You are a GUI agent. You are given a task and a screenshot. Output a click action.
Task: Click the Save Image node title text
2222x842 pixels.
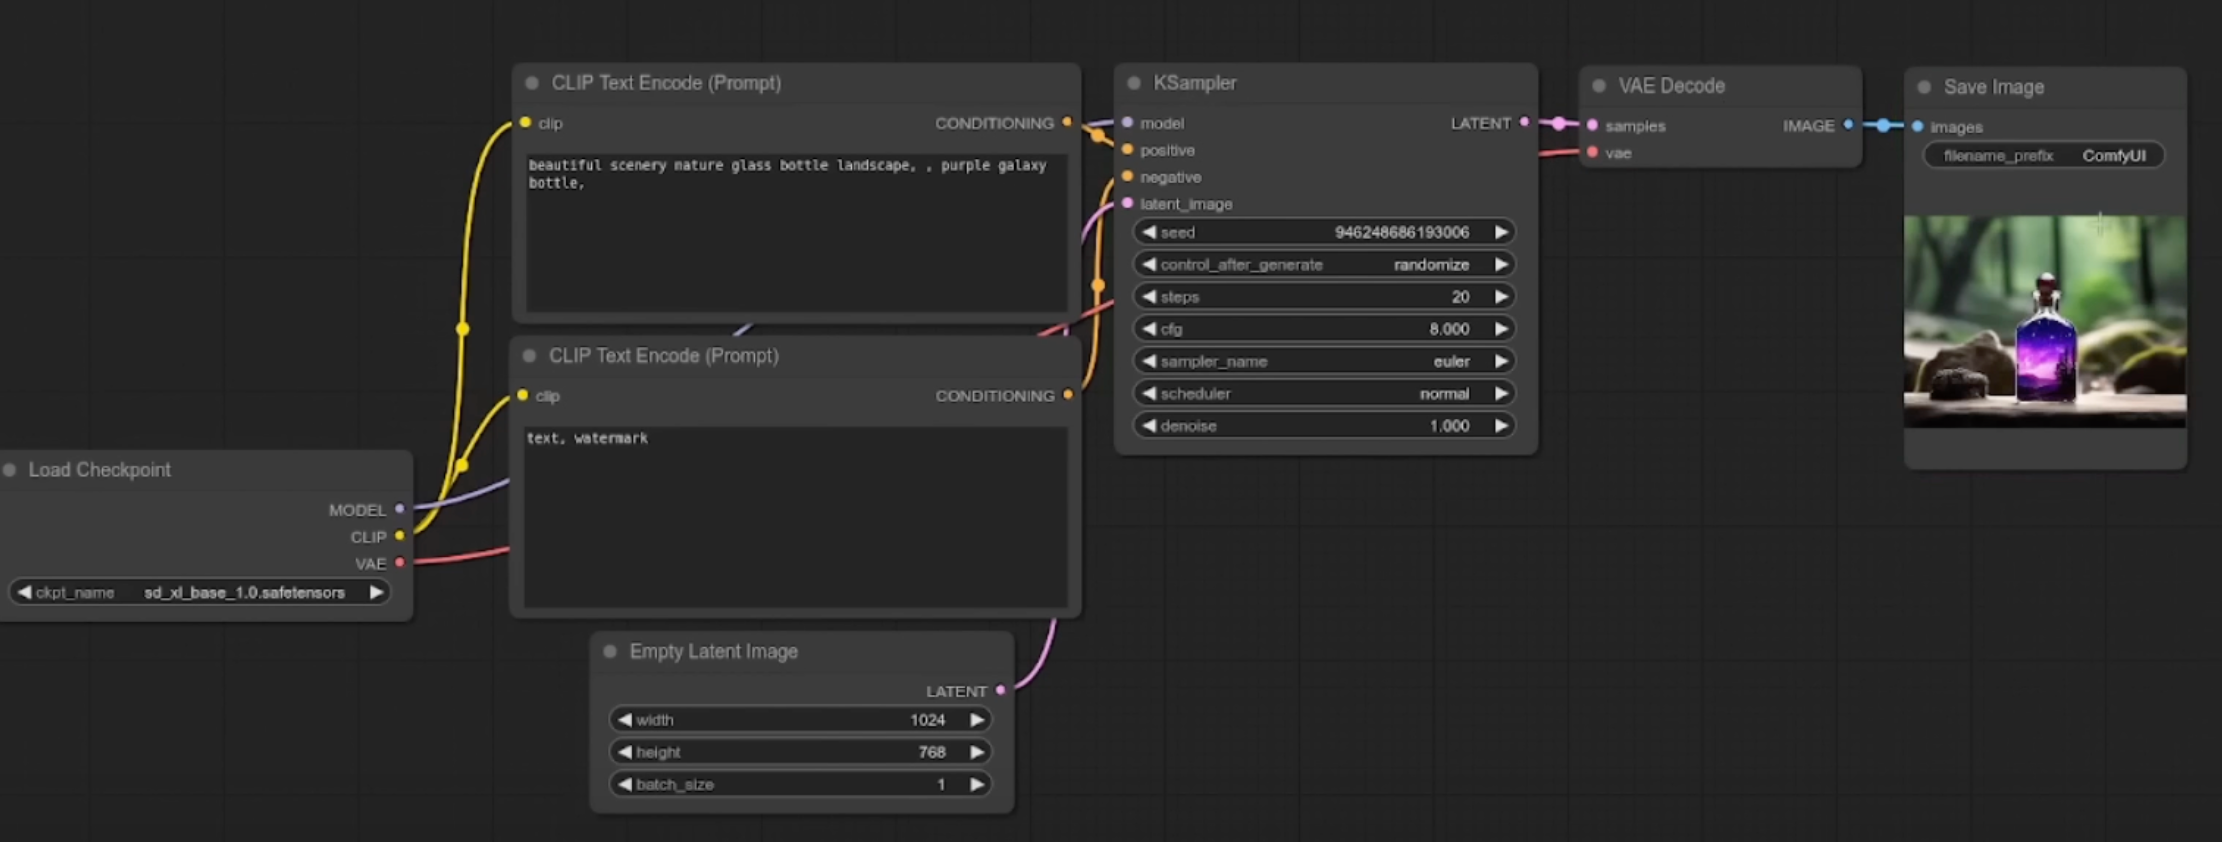[1994, 87]
